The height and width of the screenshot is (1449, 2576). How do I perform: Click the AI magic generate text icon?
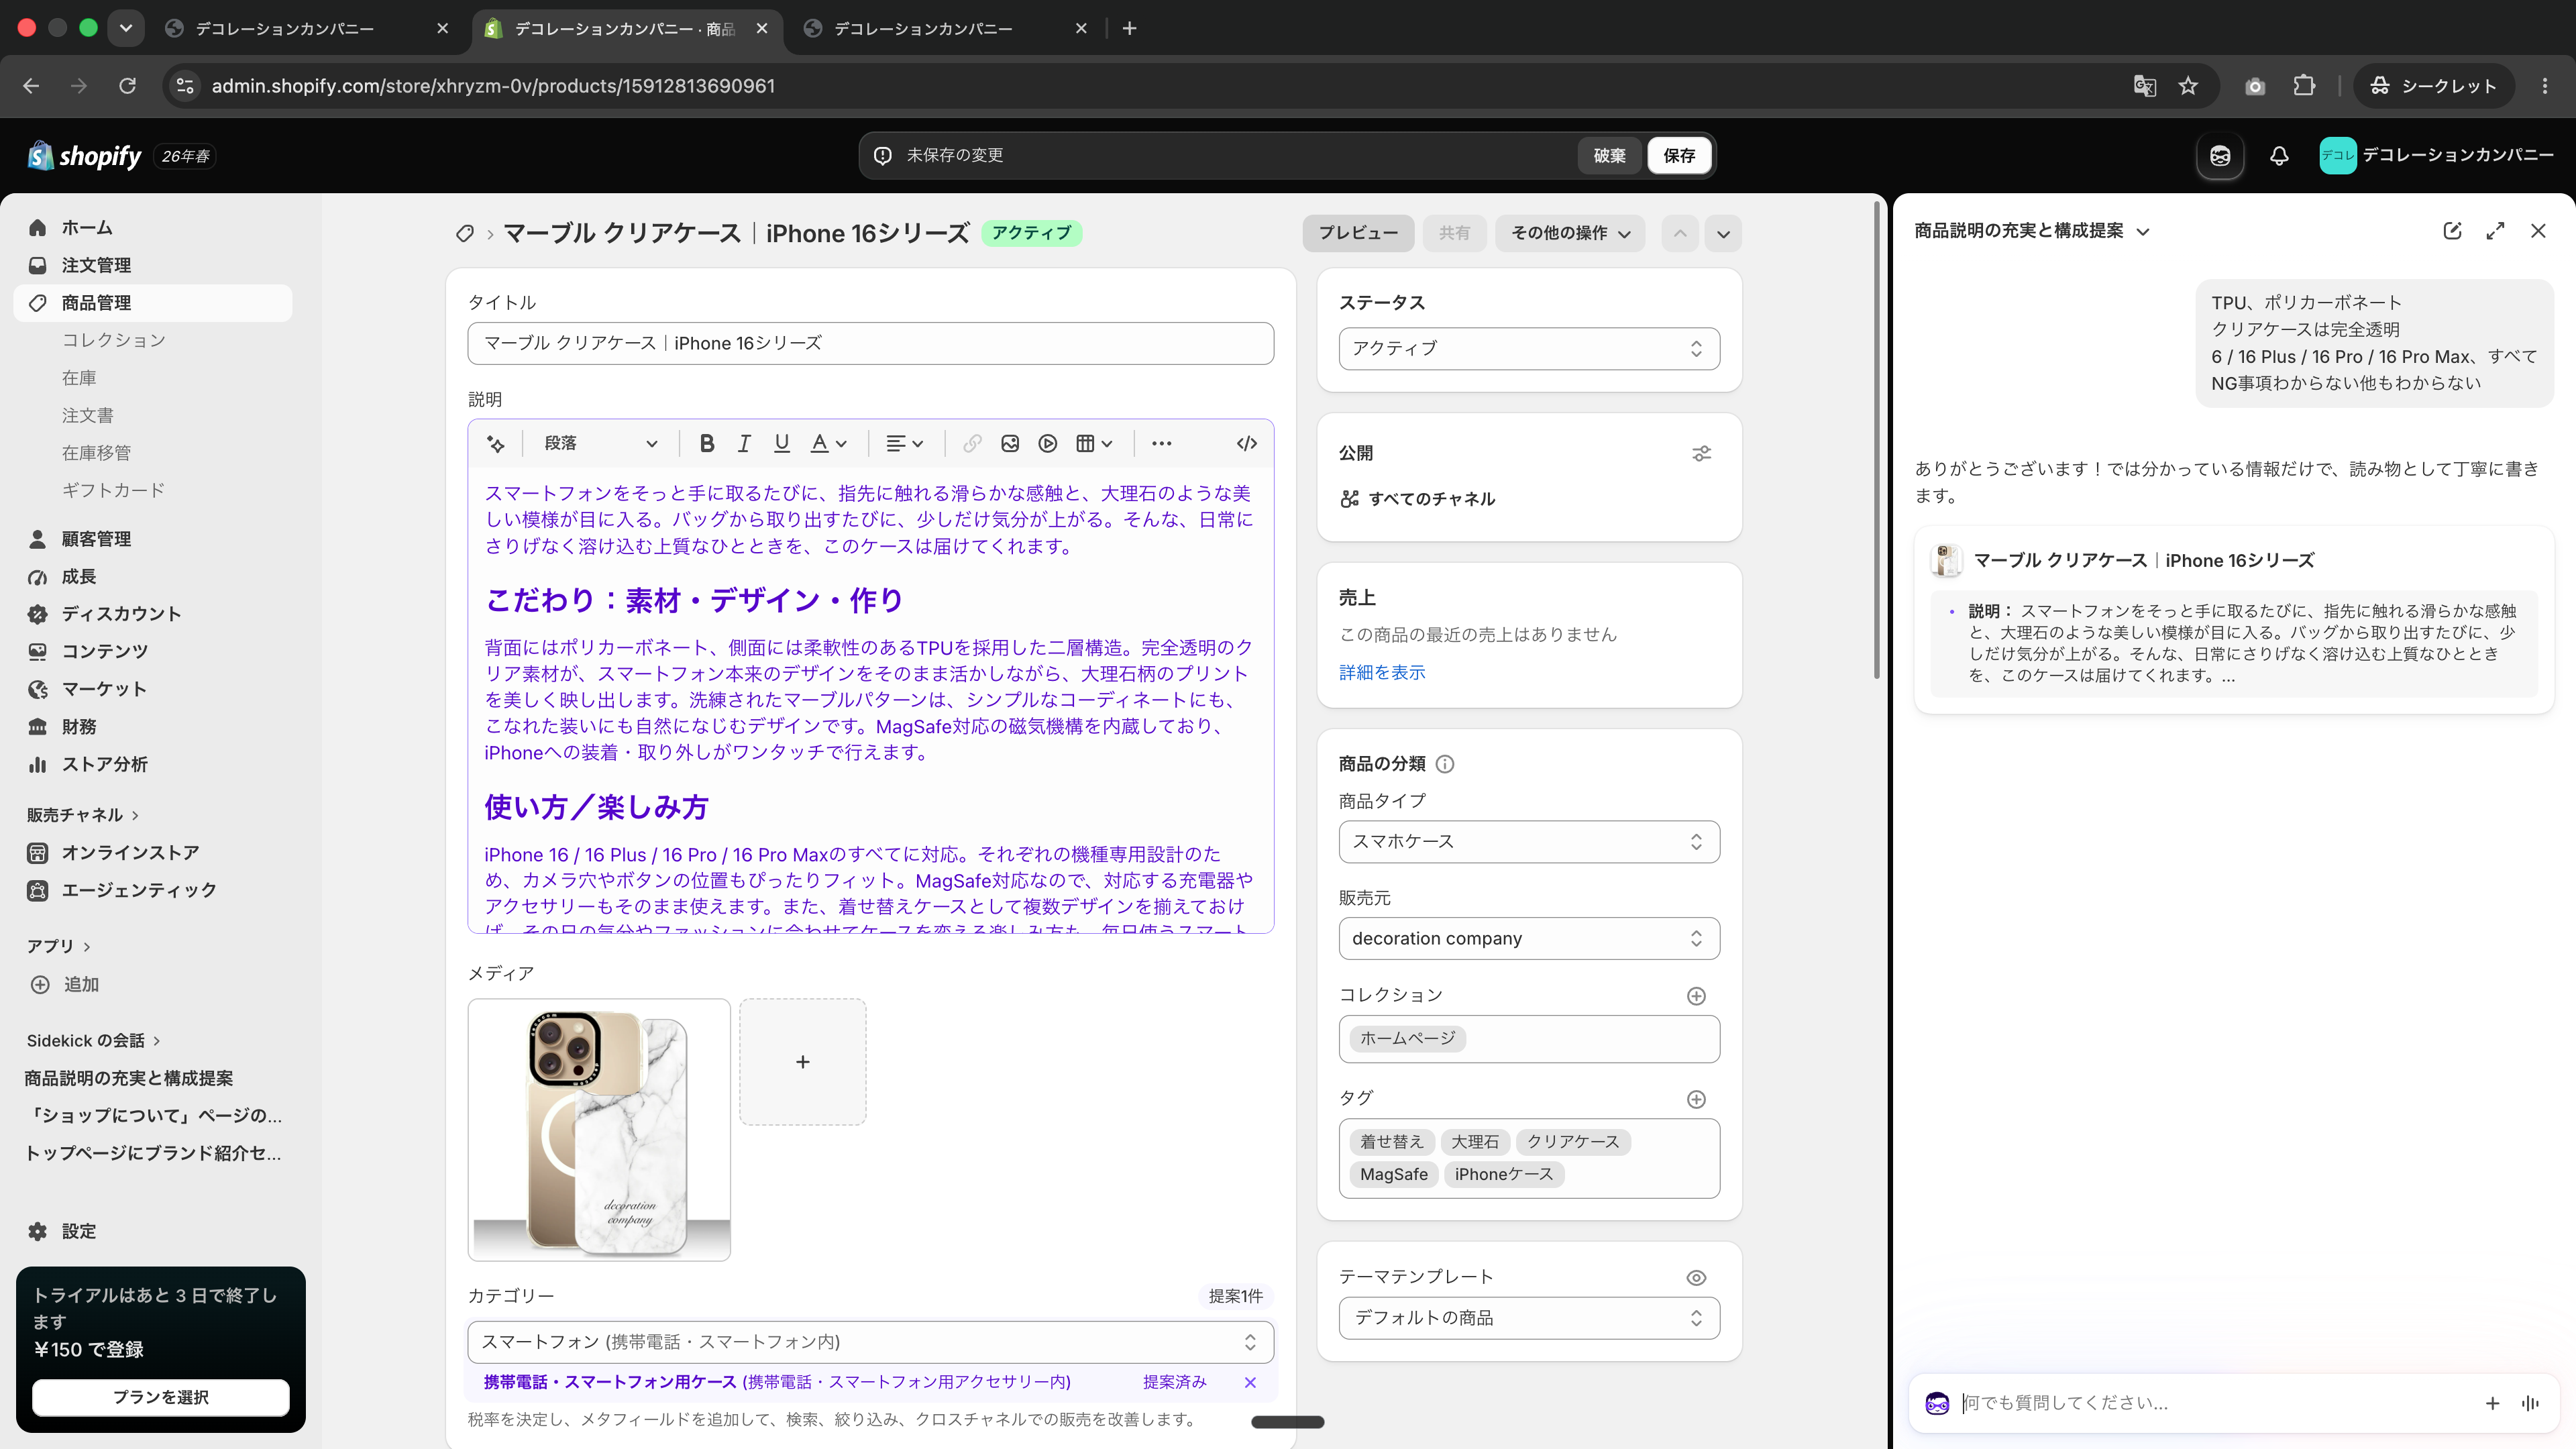(x=496, y=443)
